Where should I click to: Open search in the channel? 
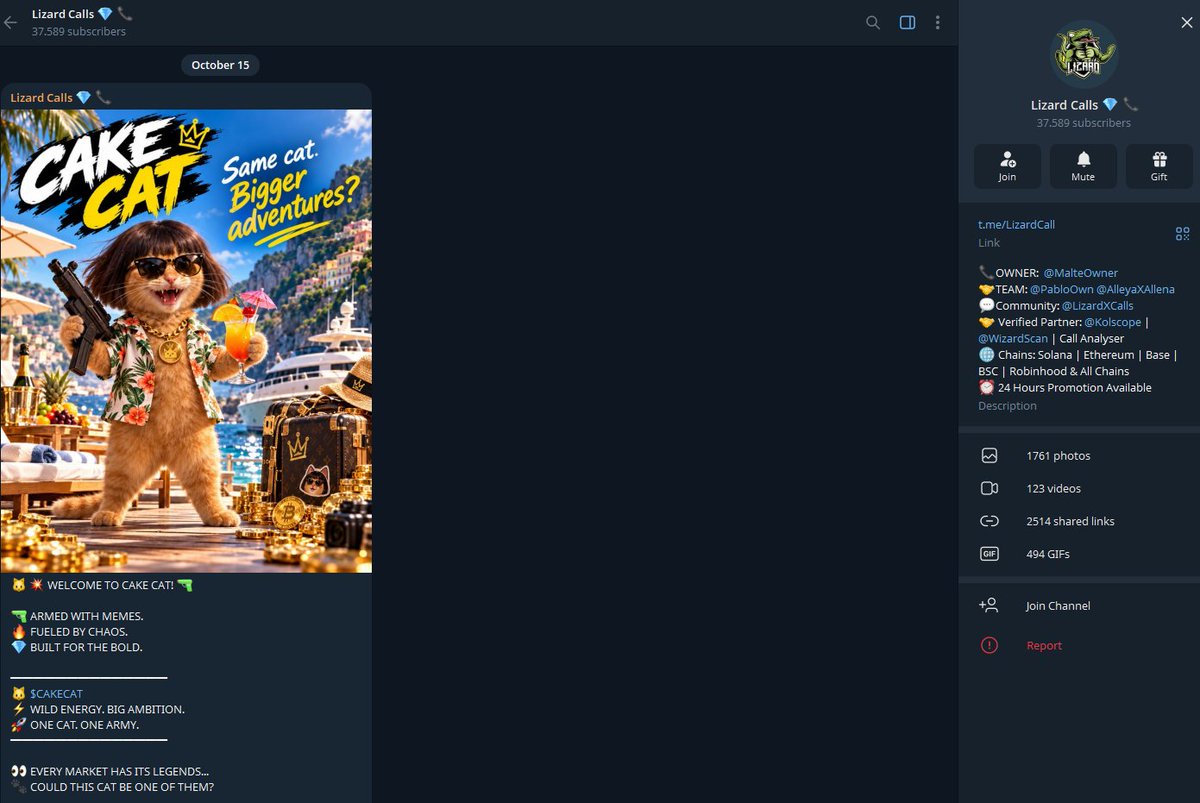click(873, 22)
